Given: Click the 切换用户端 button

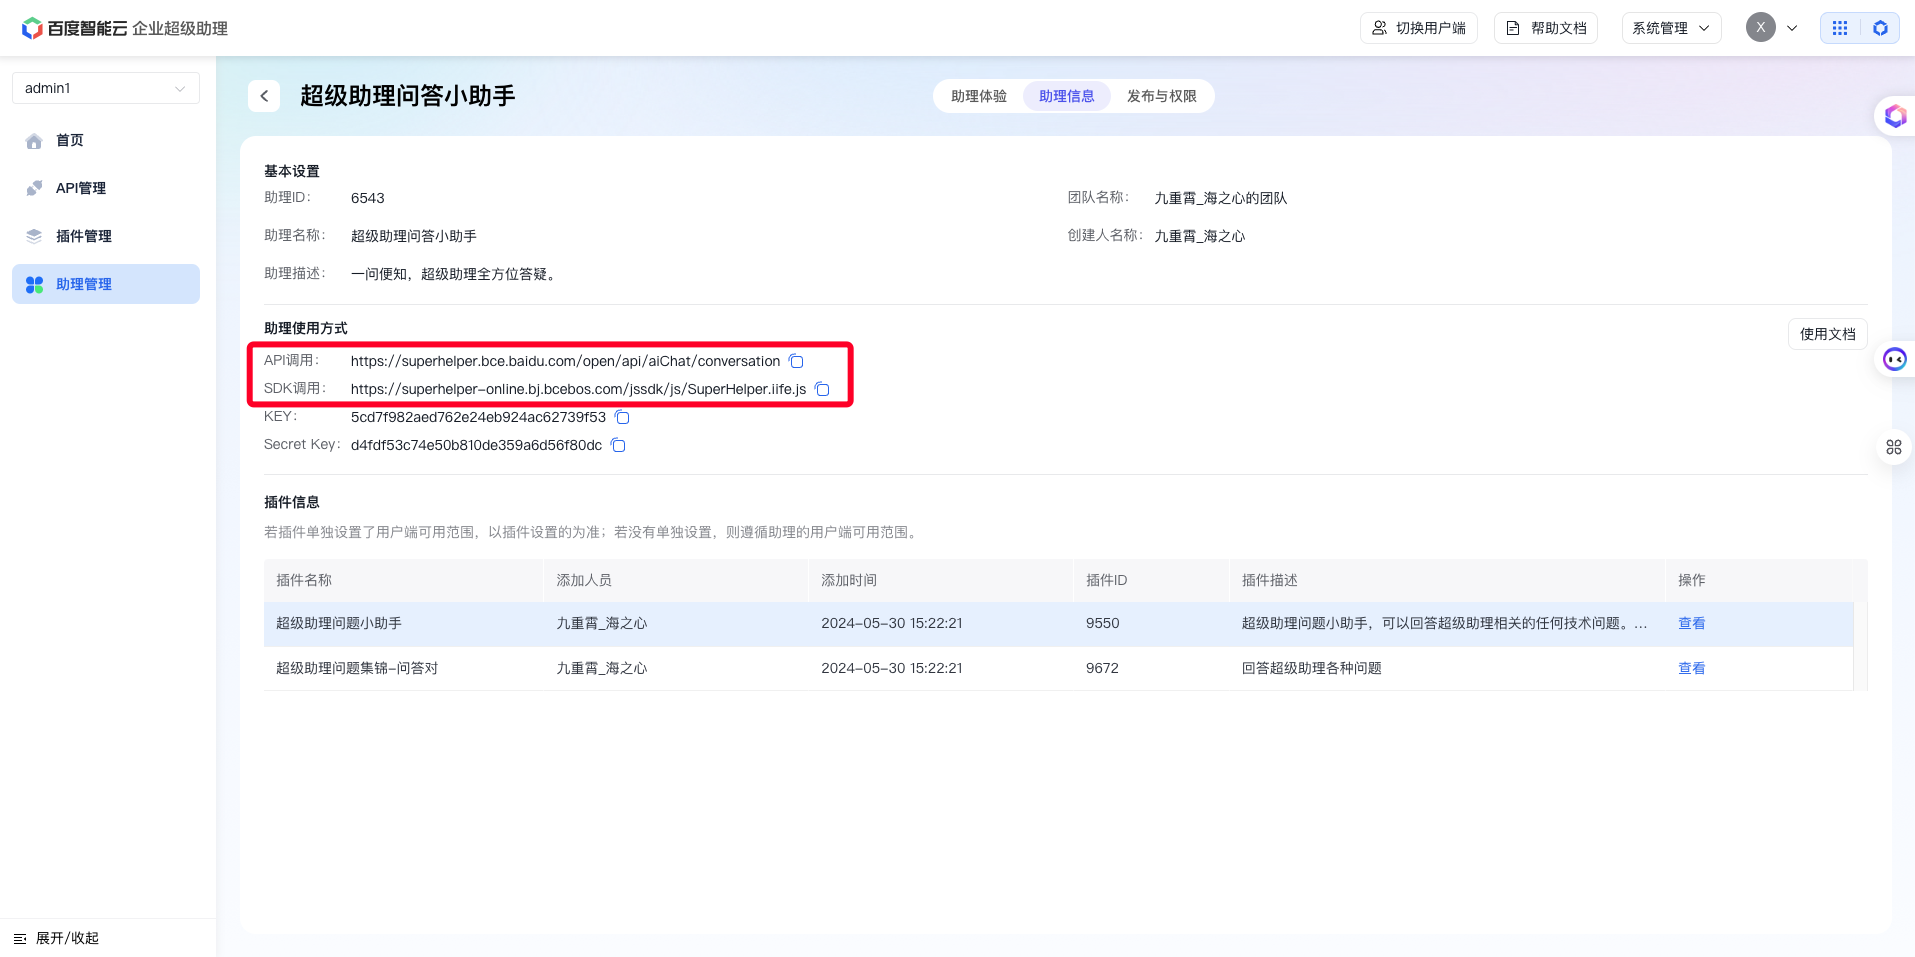Looking at the screenshot, I should [1418, 28].
